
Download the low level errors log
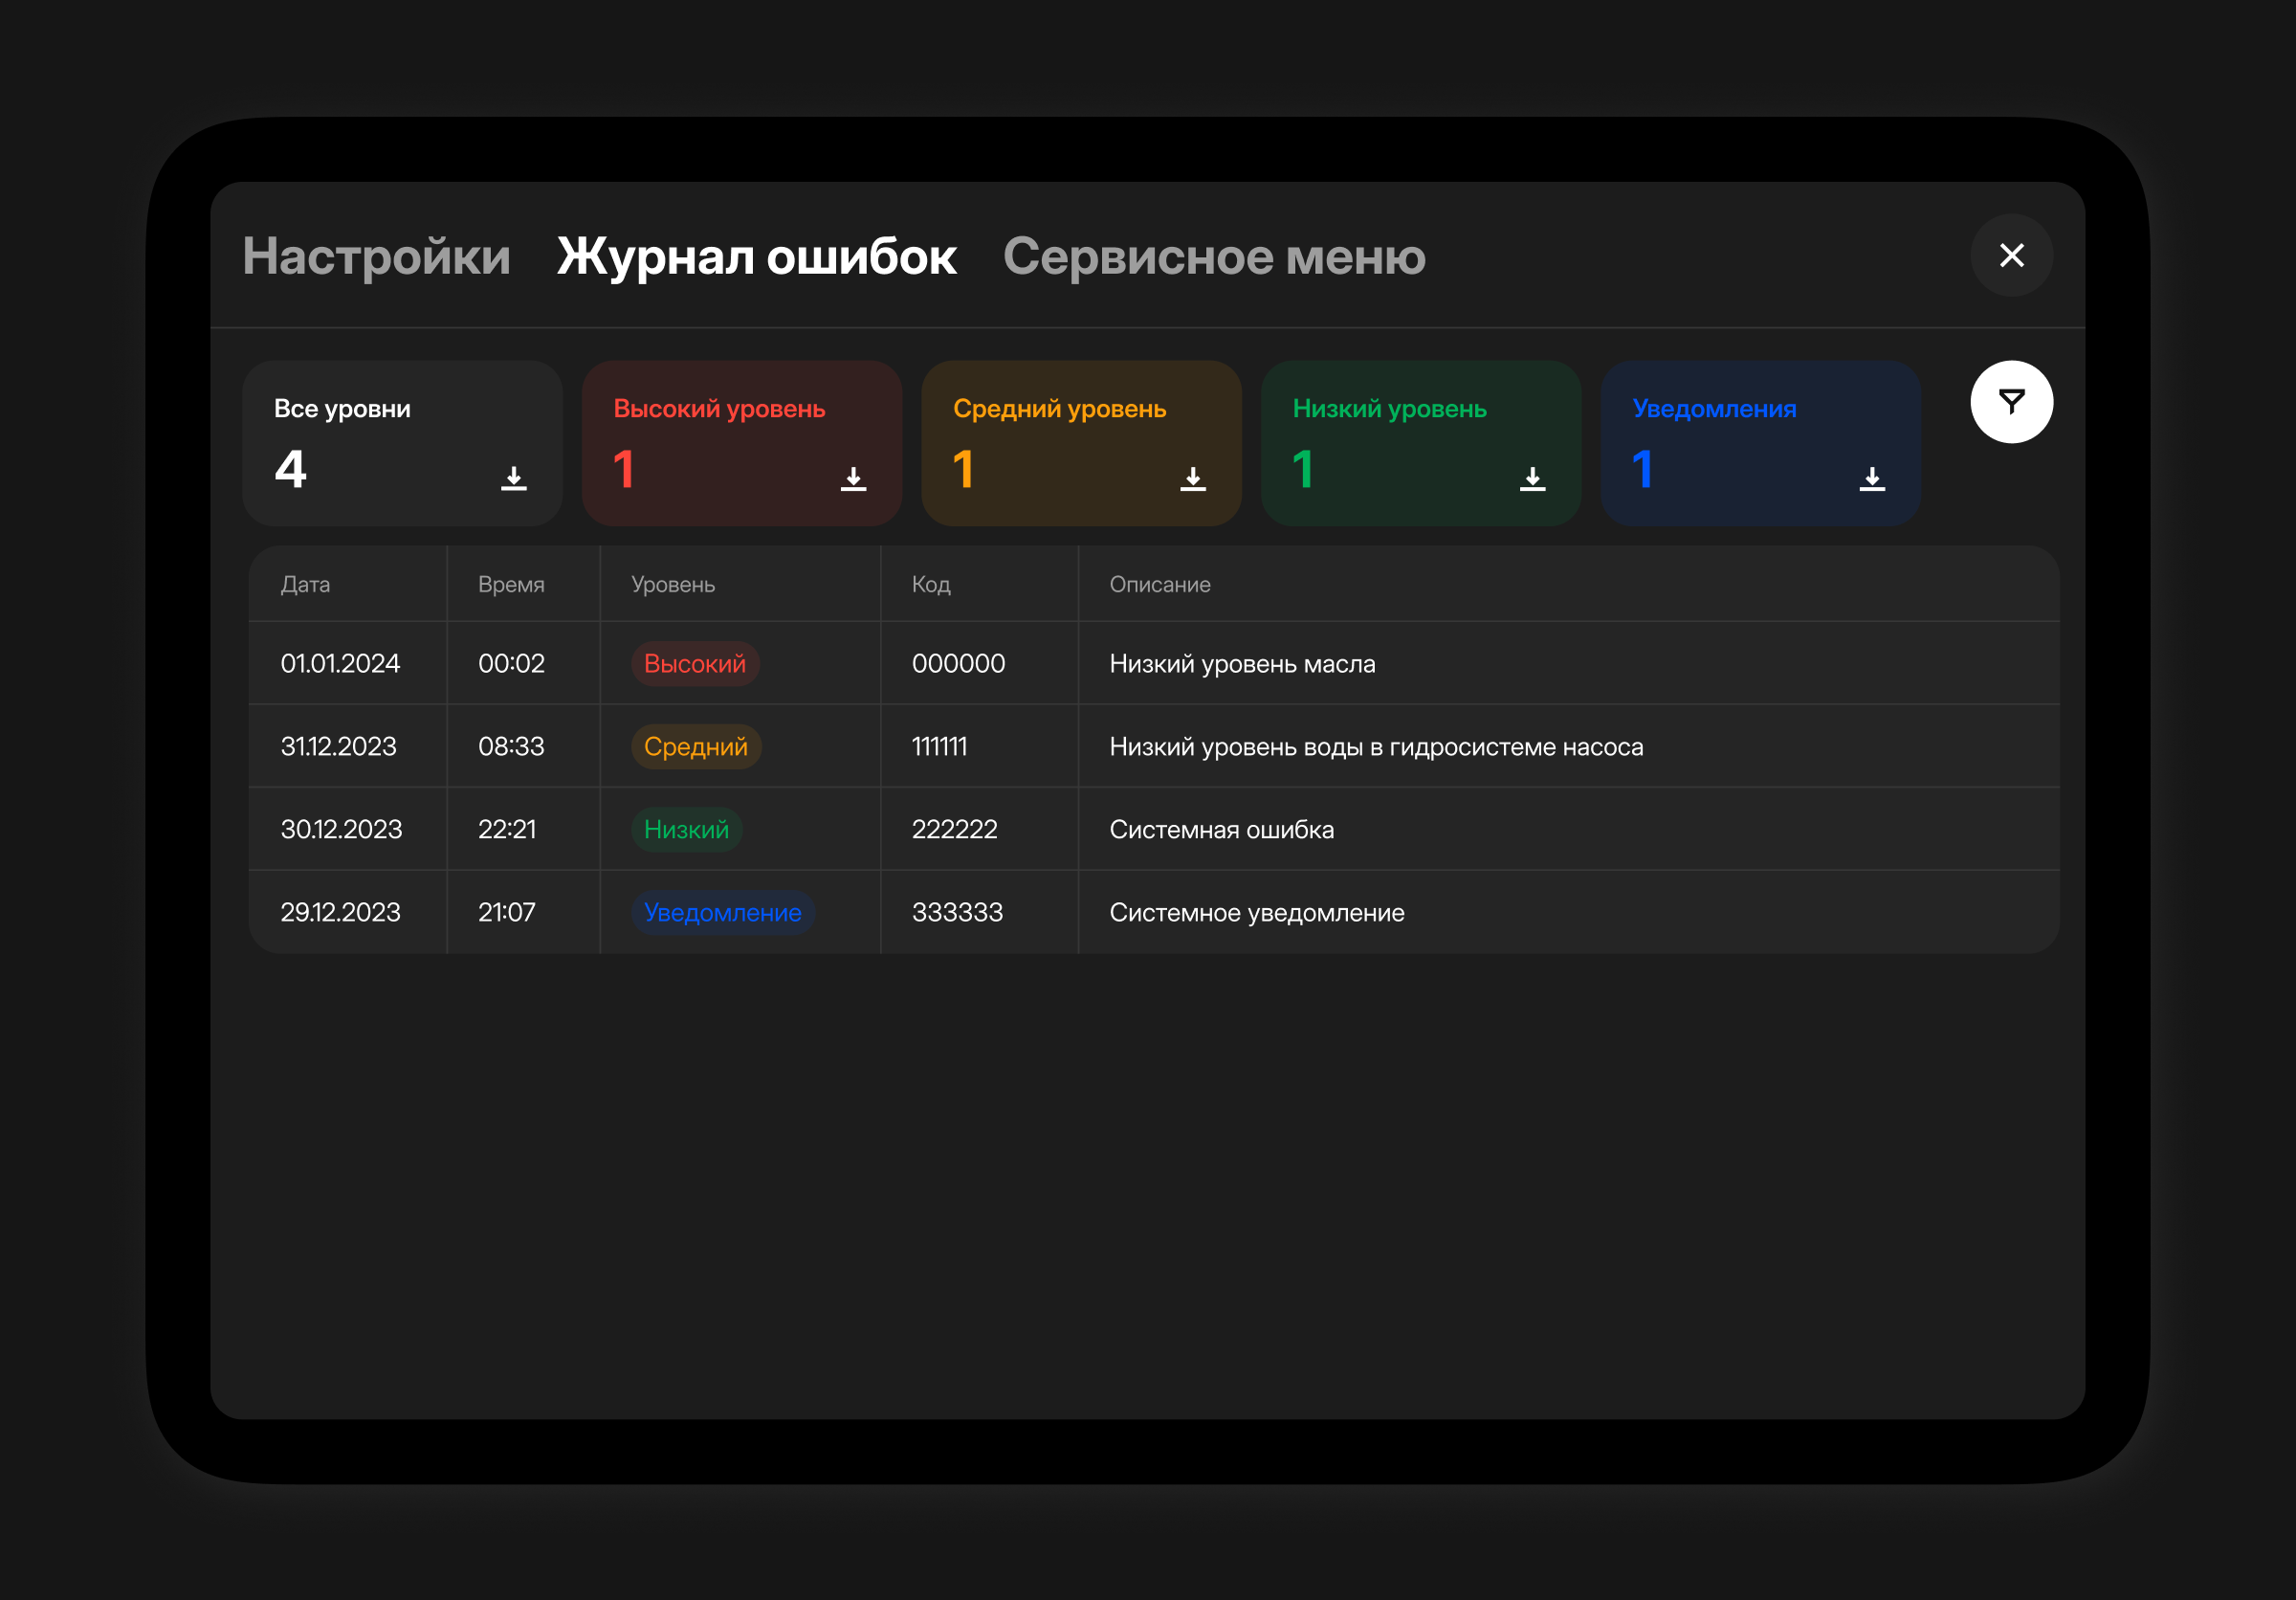[x=1532, y=478]
